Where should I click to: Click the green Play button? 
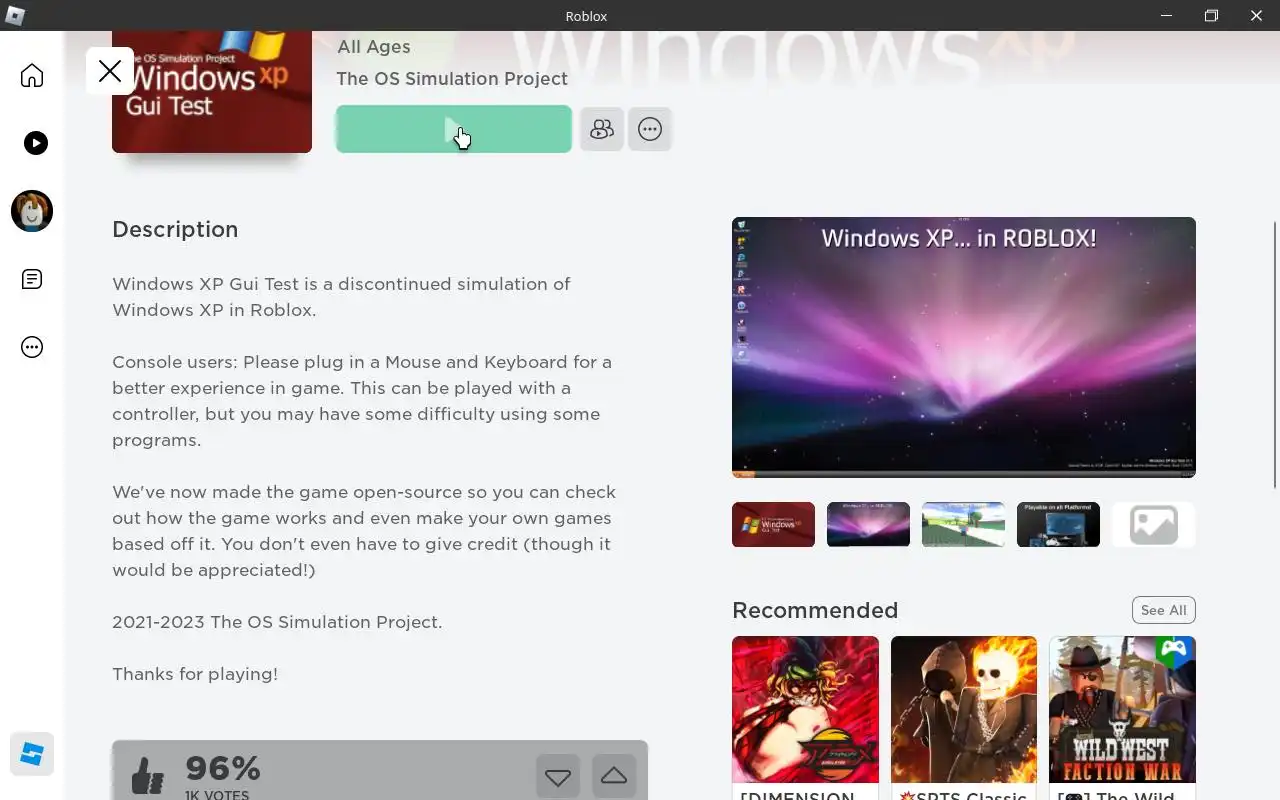click(453, 129)
